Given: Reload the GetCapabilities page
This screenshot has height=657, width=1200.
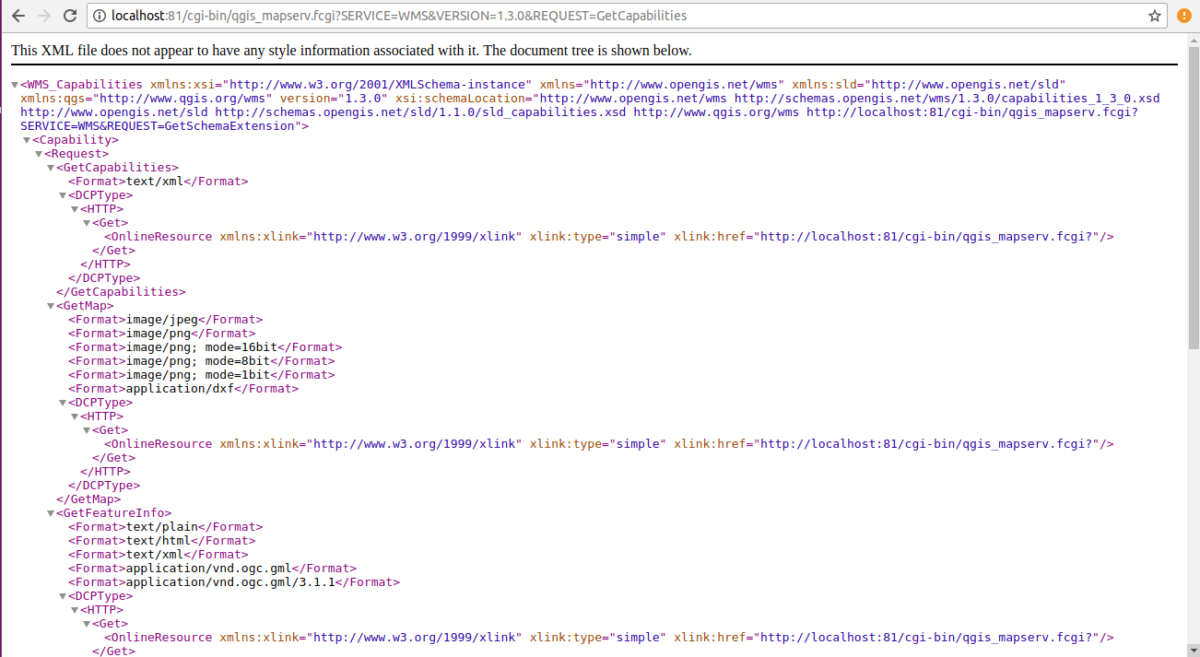Looking at the screenshot, I should point(69,16).
